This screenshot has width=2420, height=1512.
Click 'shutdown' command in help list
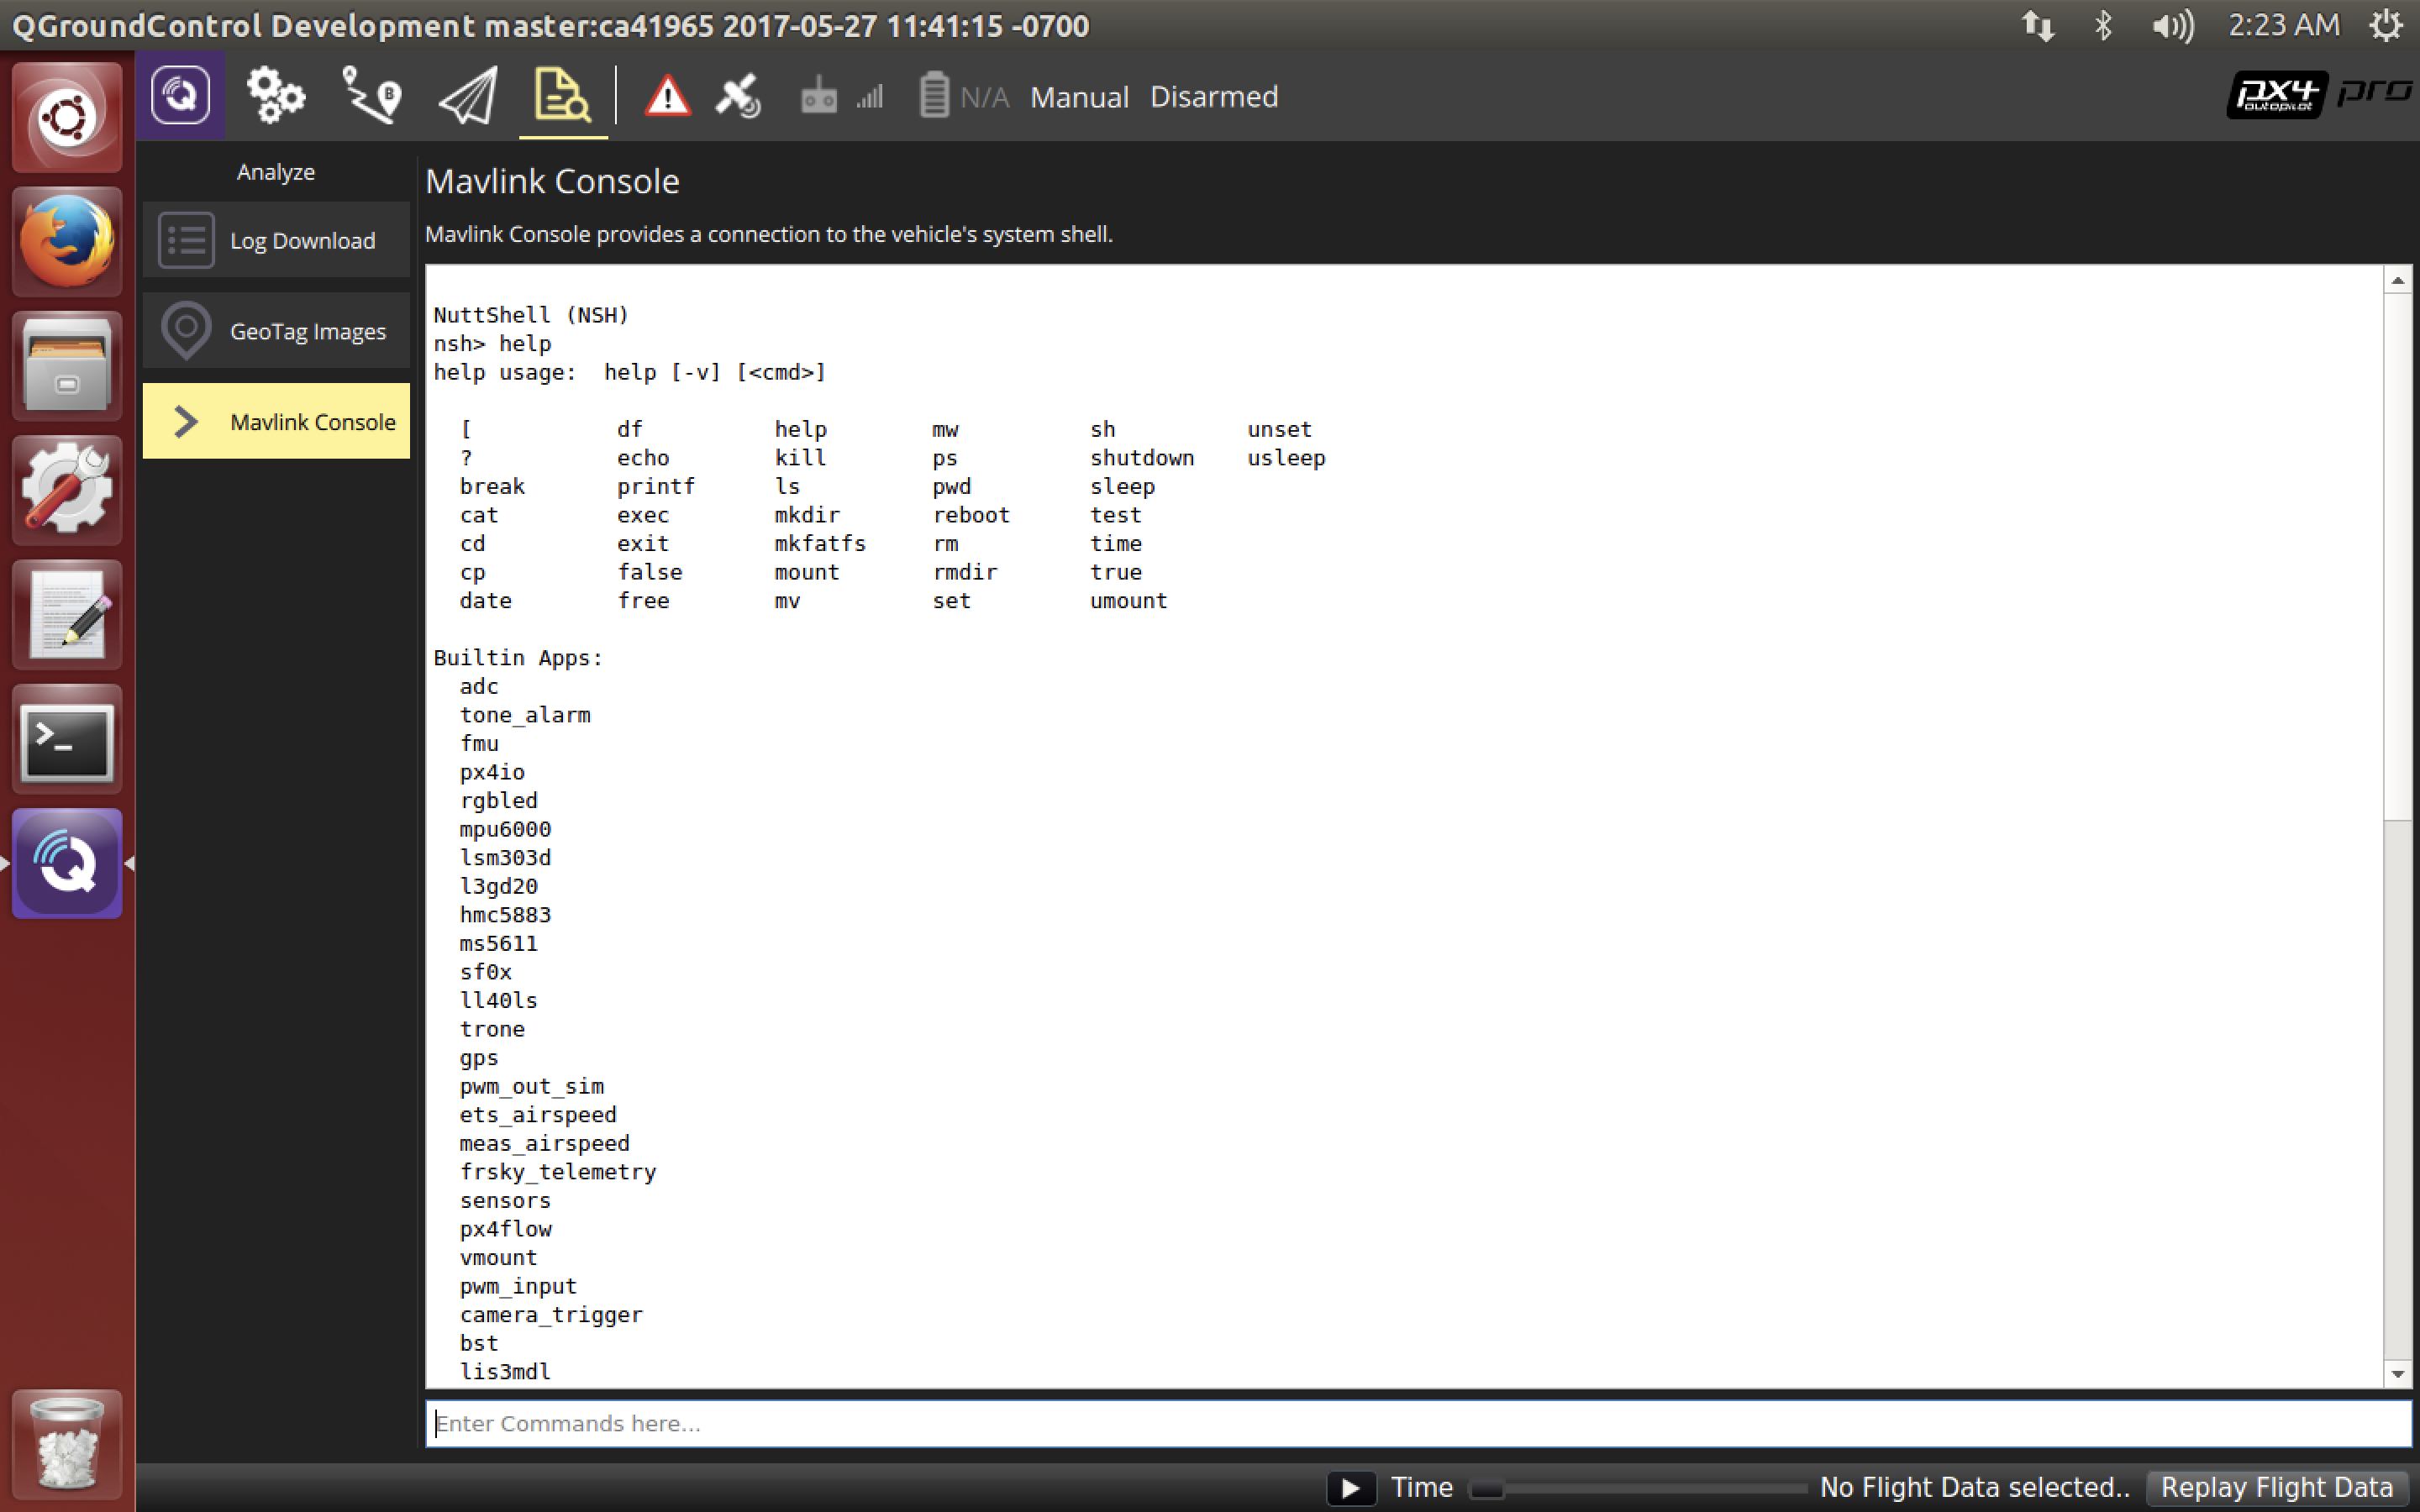(x=1142, y=458)
